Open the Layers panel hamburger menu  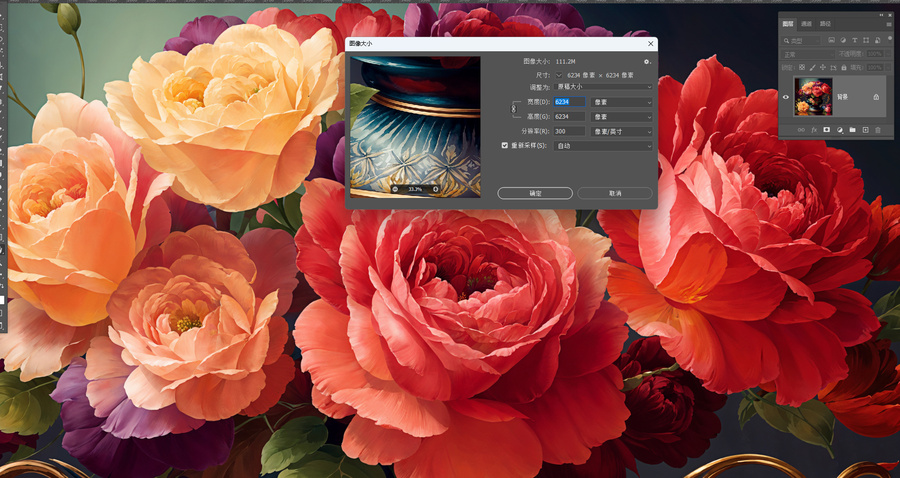pos(889,25)
